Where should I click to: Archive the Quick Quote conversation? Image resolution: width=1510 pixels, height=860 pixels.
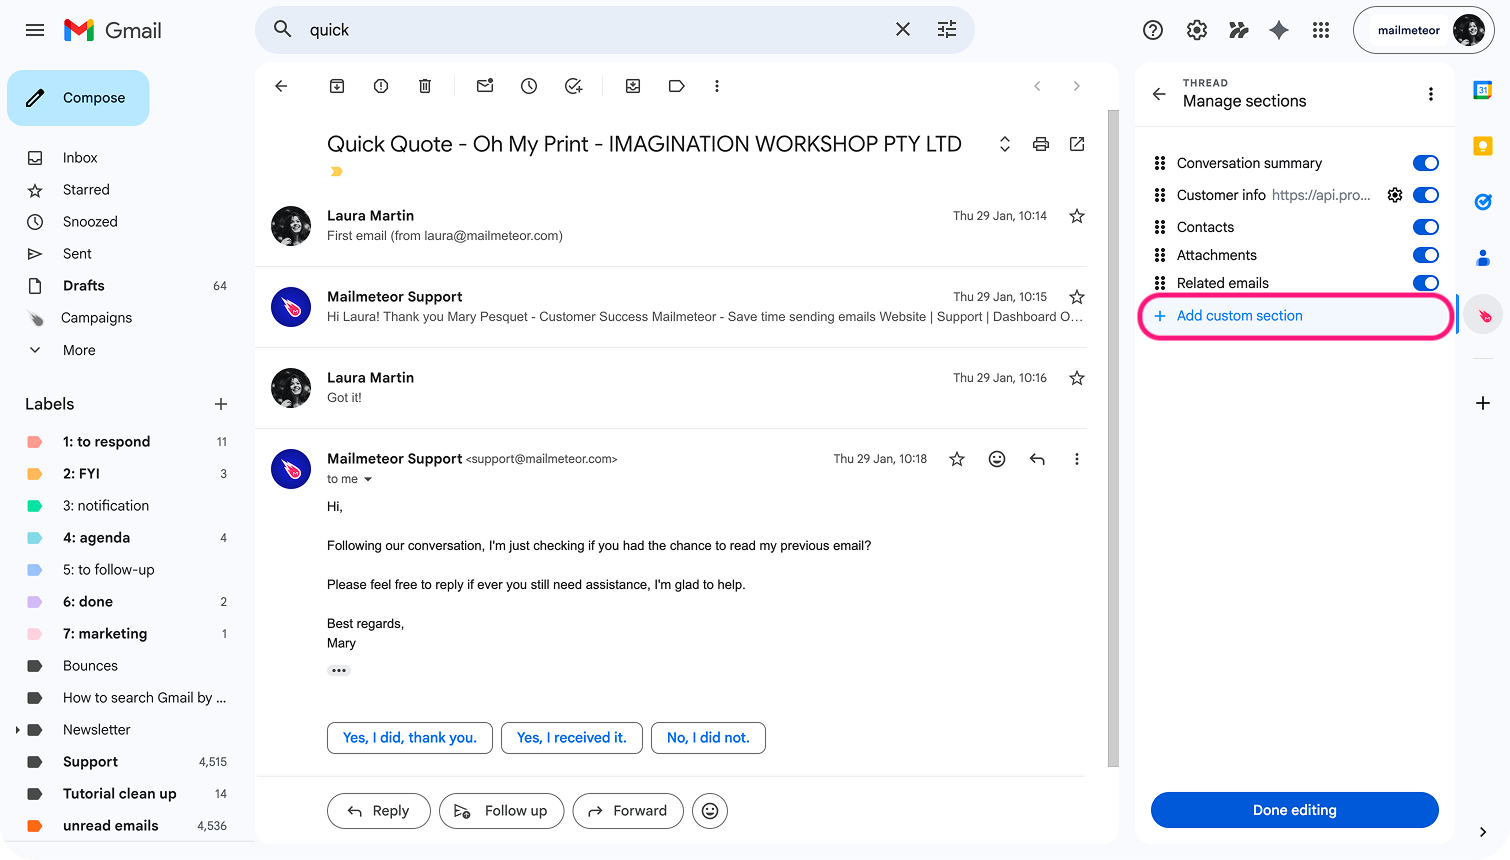[336, 86]
